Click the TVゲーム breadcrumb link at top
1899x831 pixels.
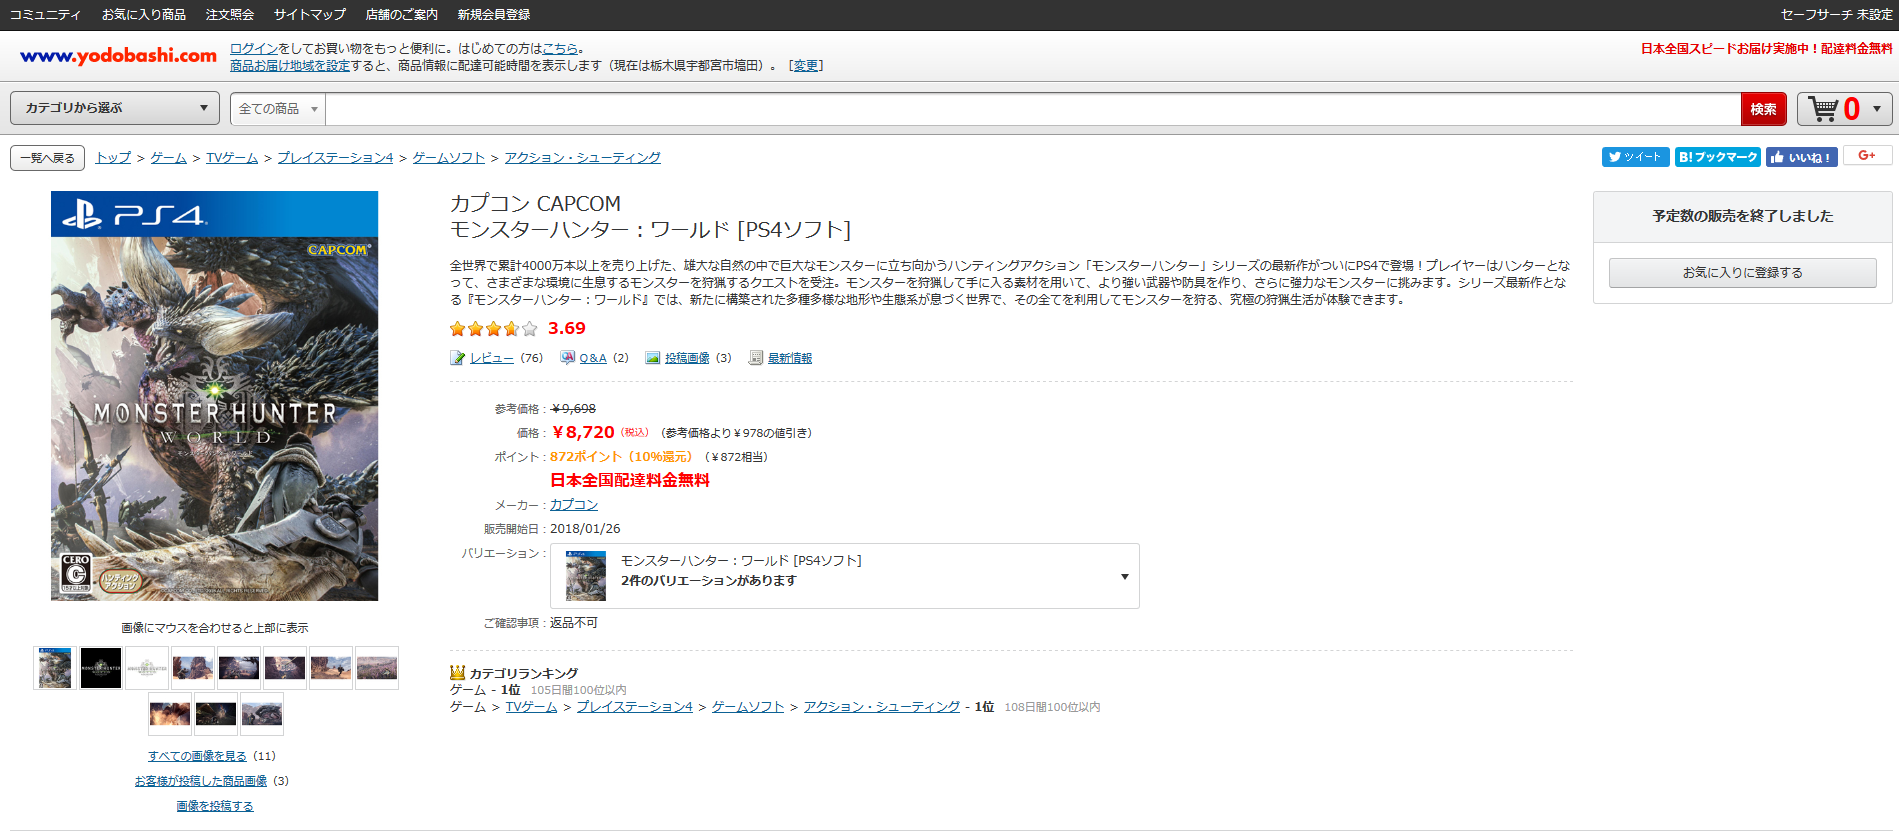[232, 158]
